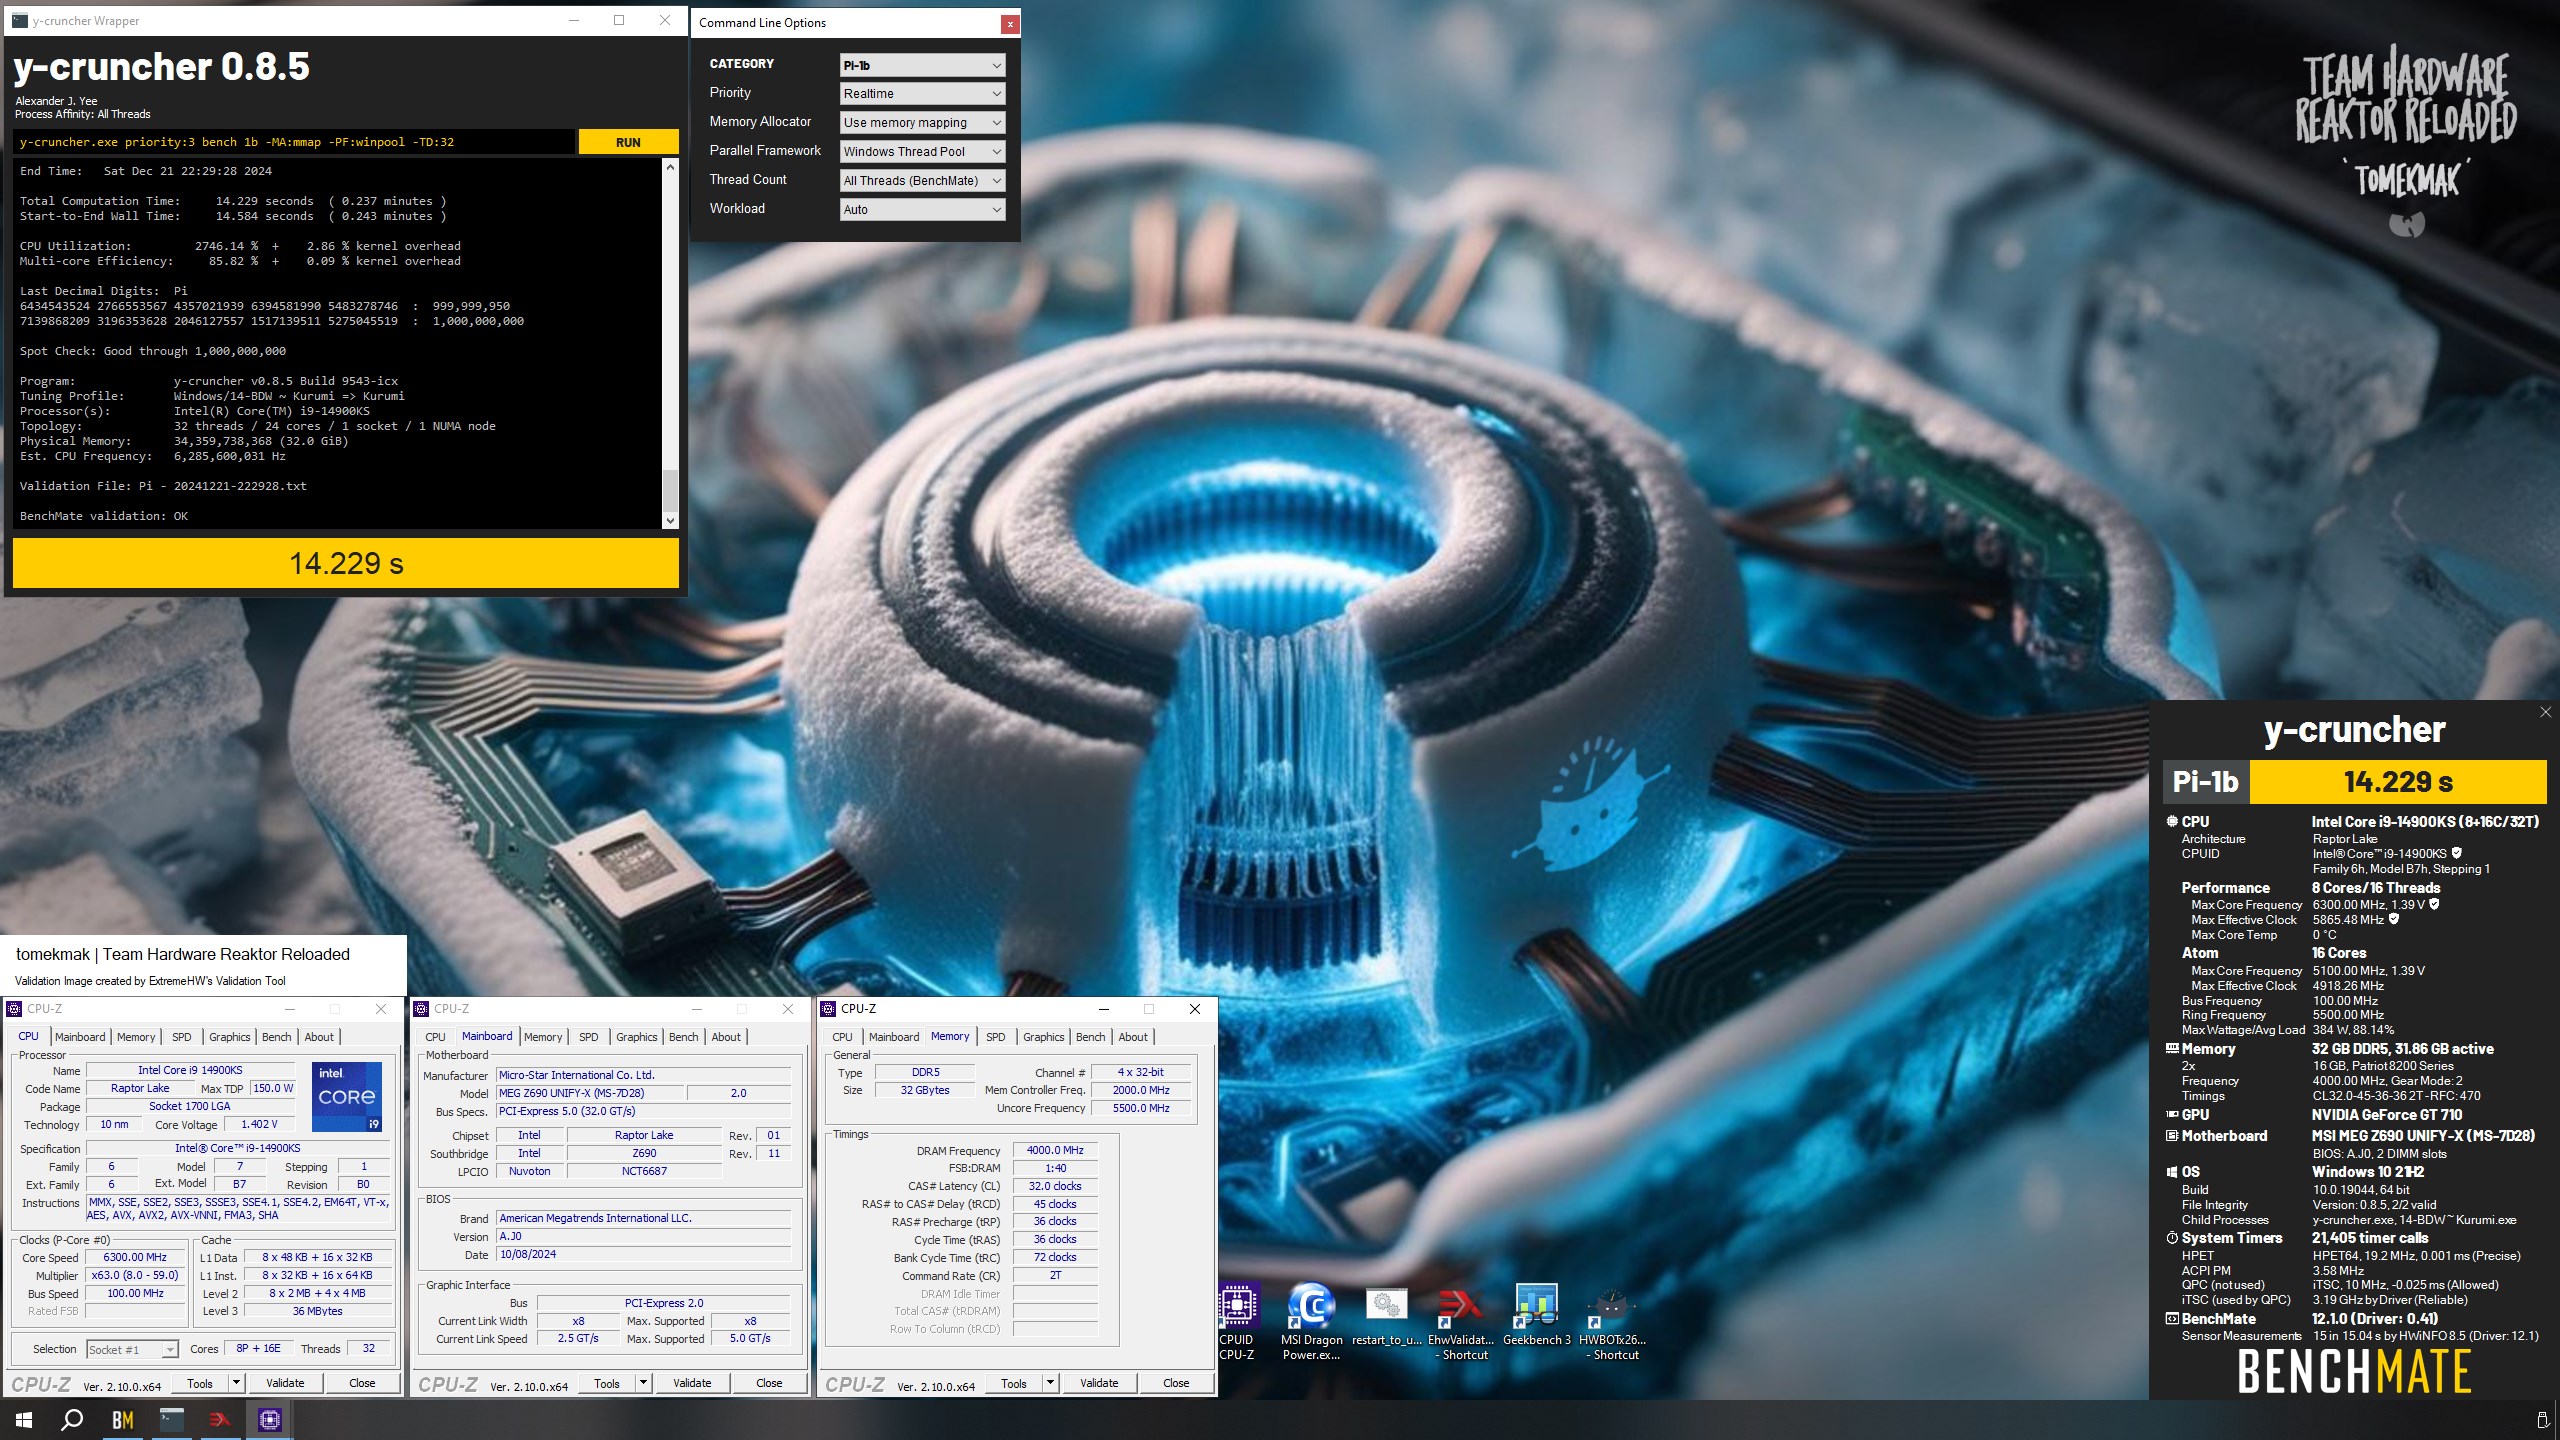Open the Selection Socket #1 dropdown in CPU-Z
Screen dimensions: 2560x1440
(132, 1349)
